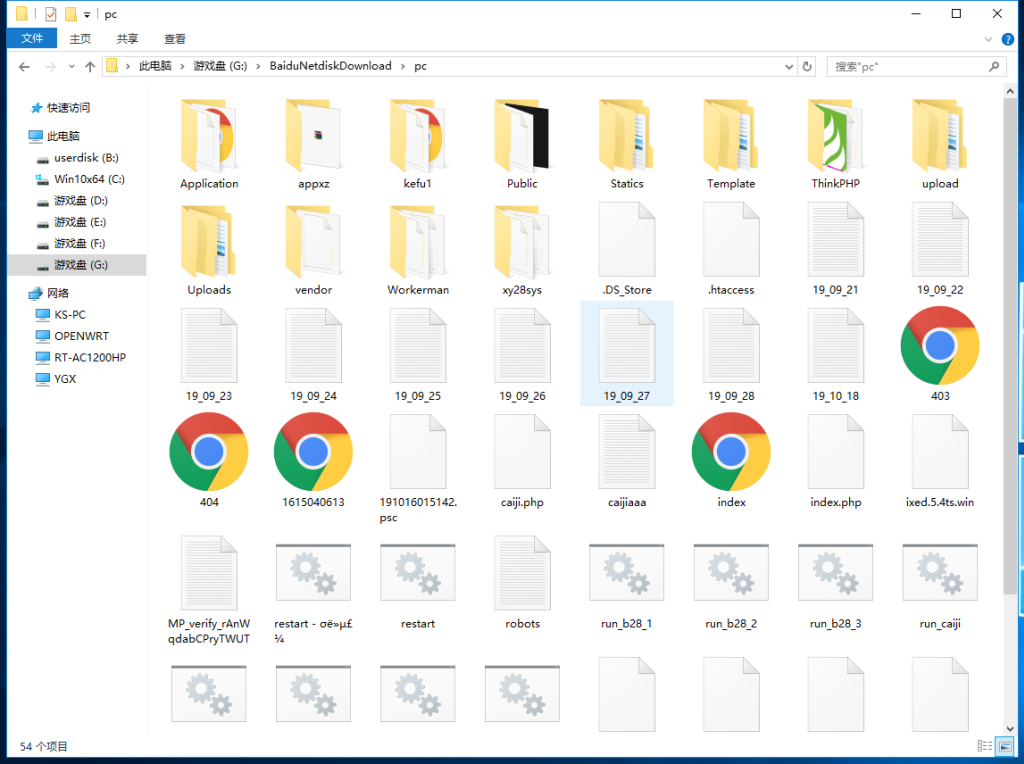Refresh the current folder
1024x764 pixels.
pyautogui.click(x=807, y=67)
